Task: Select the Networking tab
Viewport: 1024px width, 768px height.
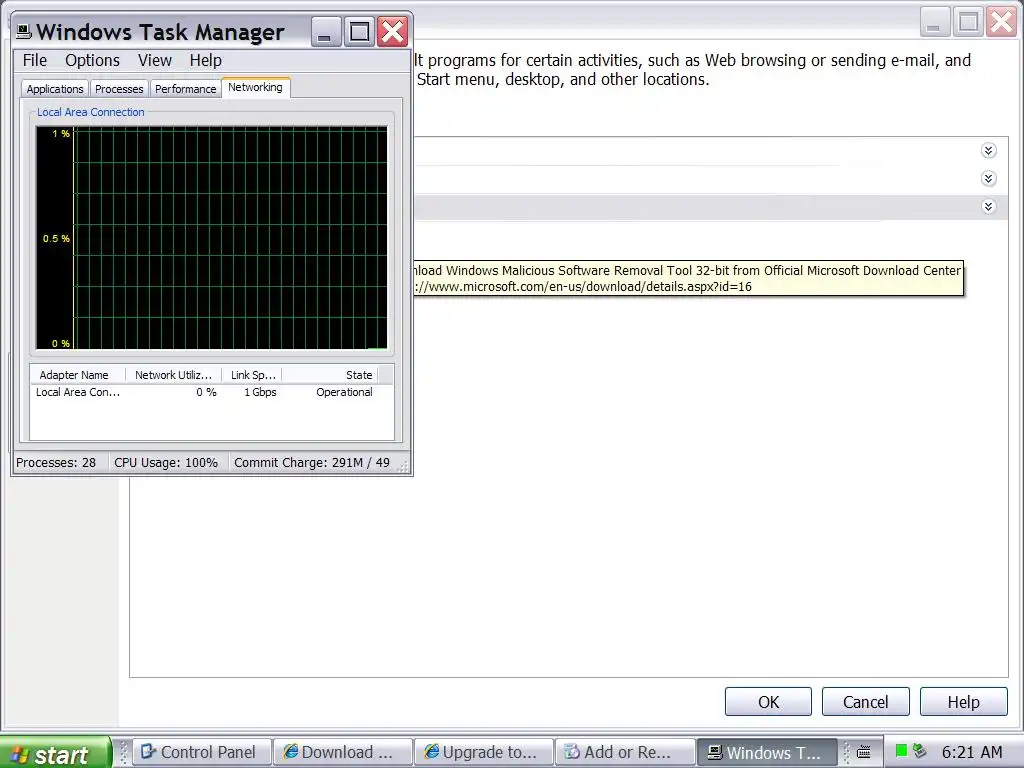Action: pyautogui.click(x=255, y=88)
